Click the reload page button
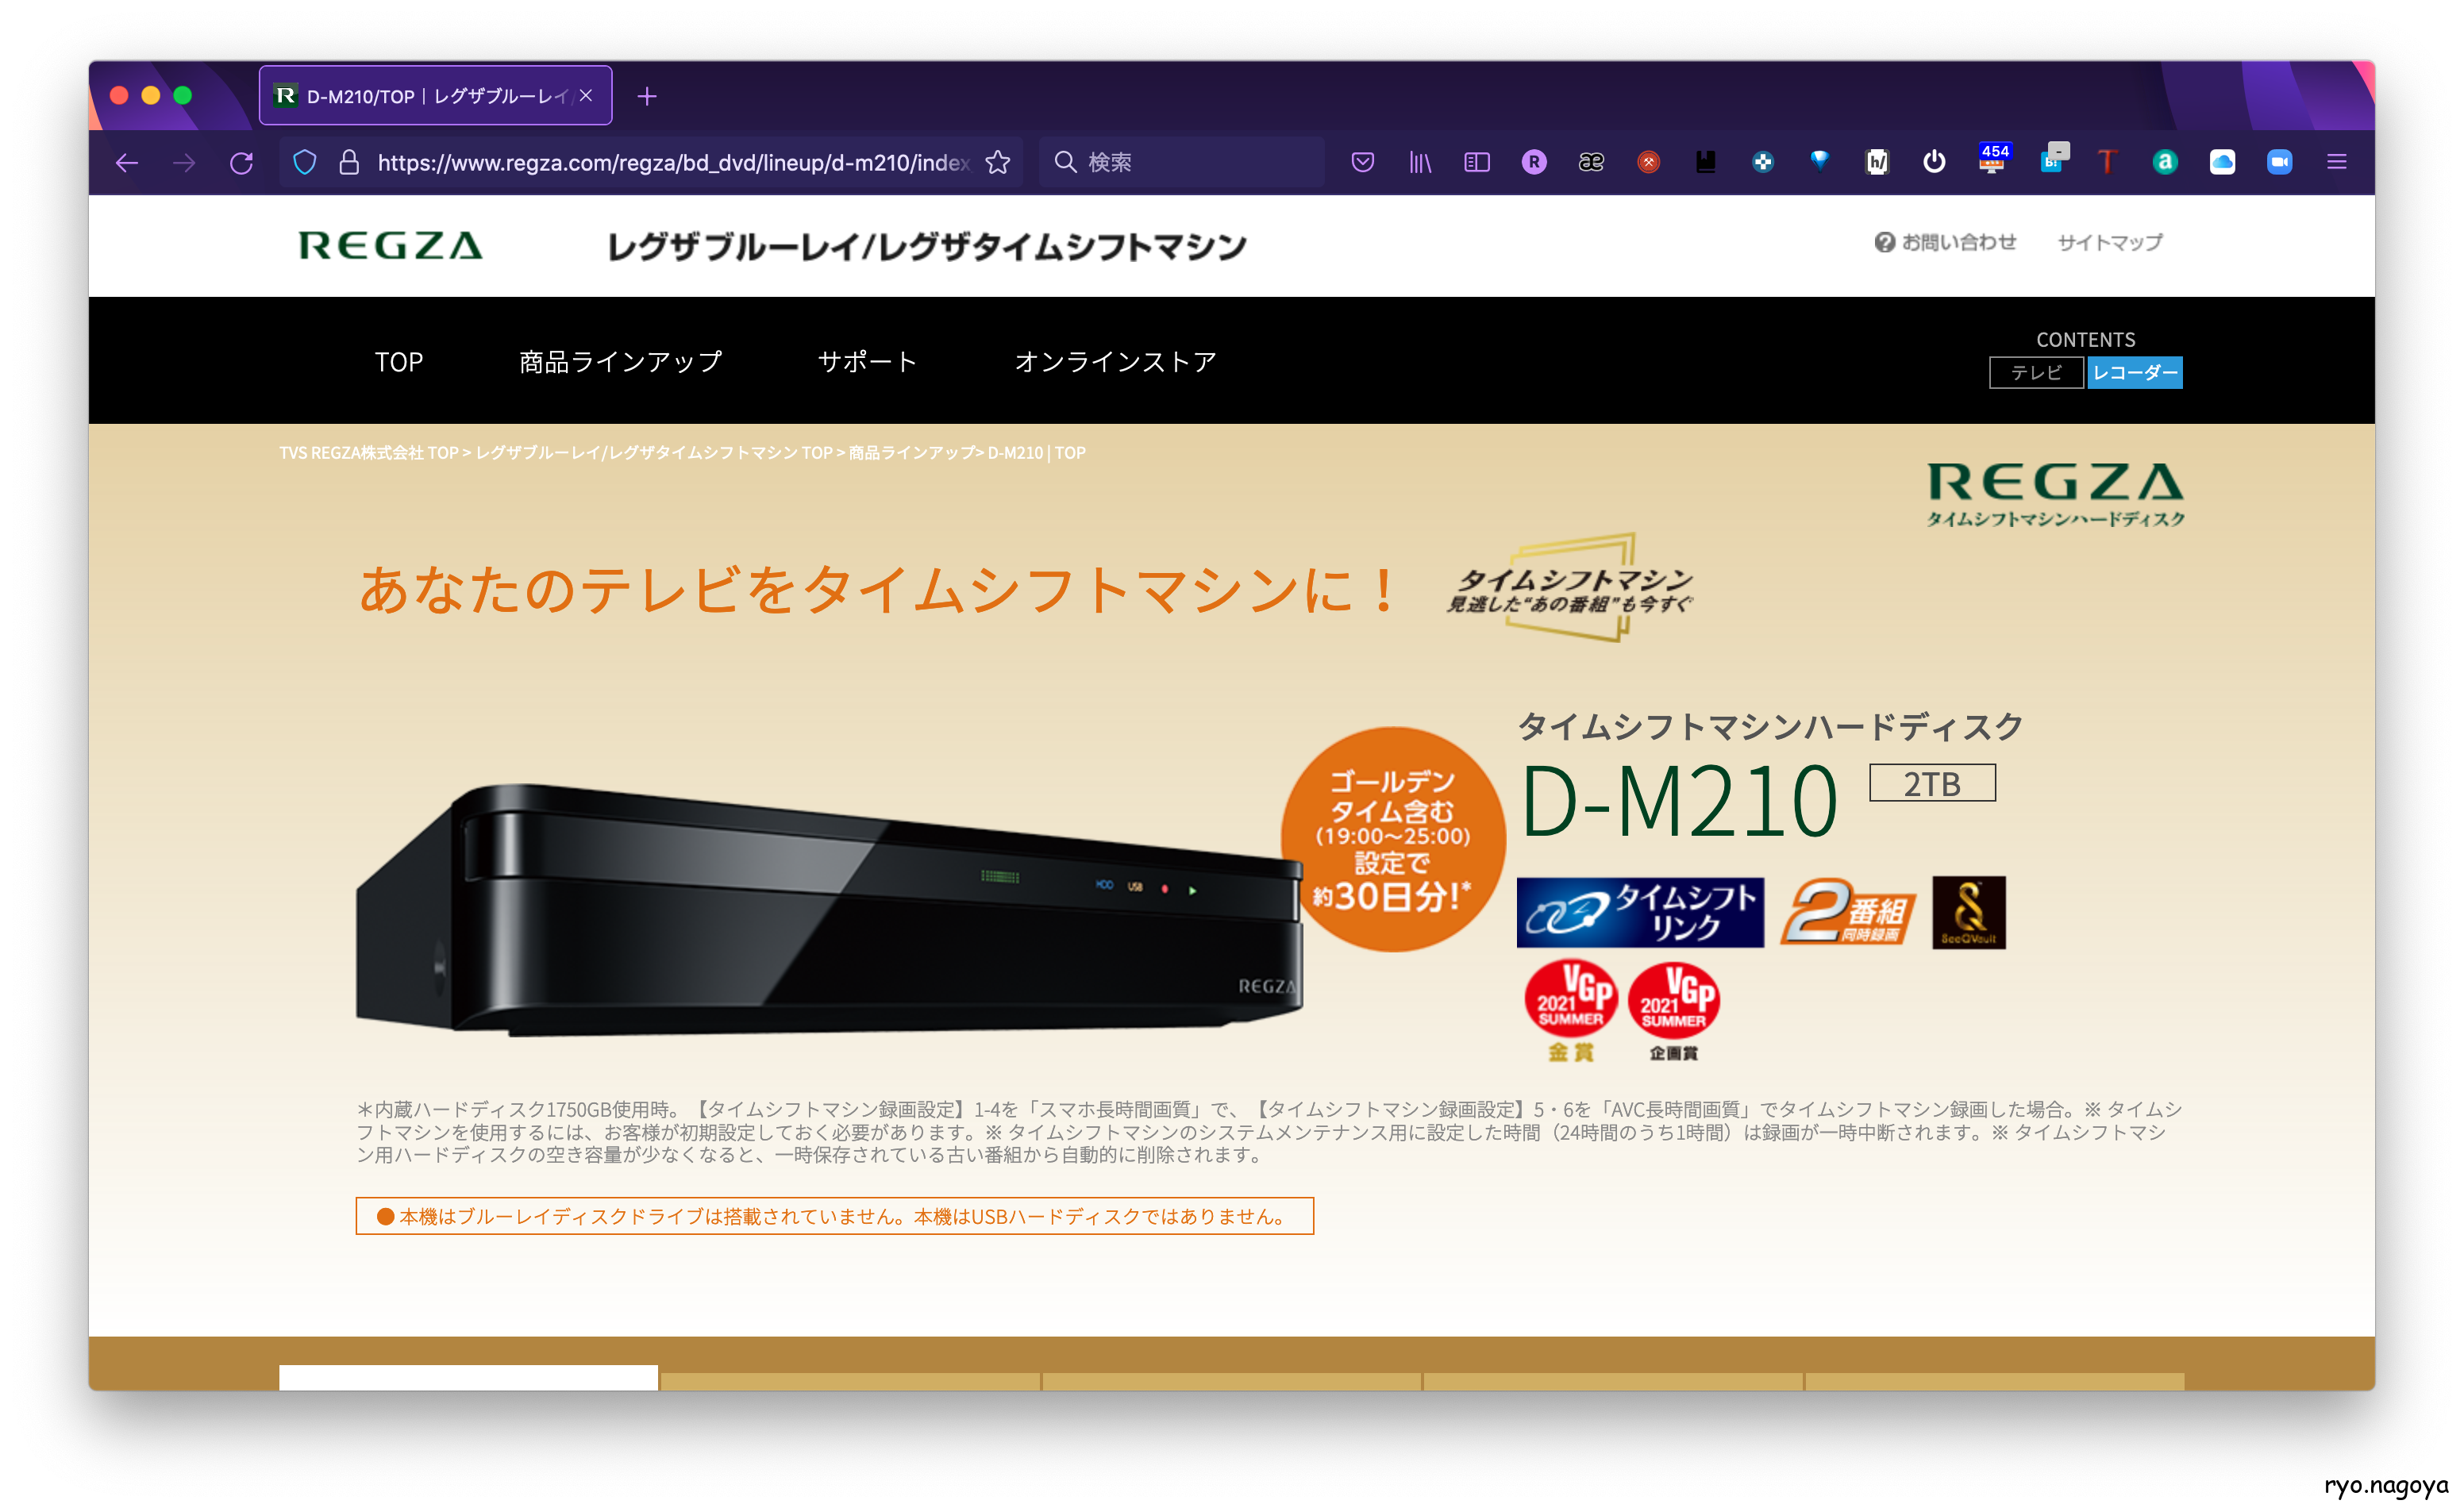2464x1508 pixels. coord(241,162)
